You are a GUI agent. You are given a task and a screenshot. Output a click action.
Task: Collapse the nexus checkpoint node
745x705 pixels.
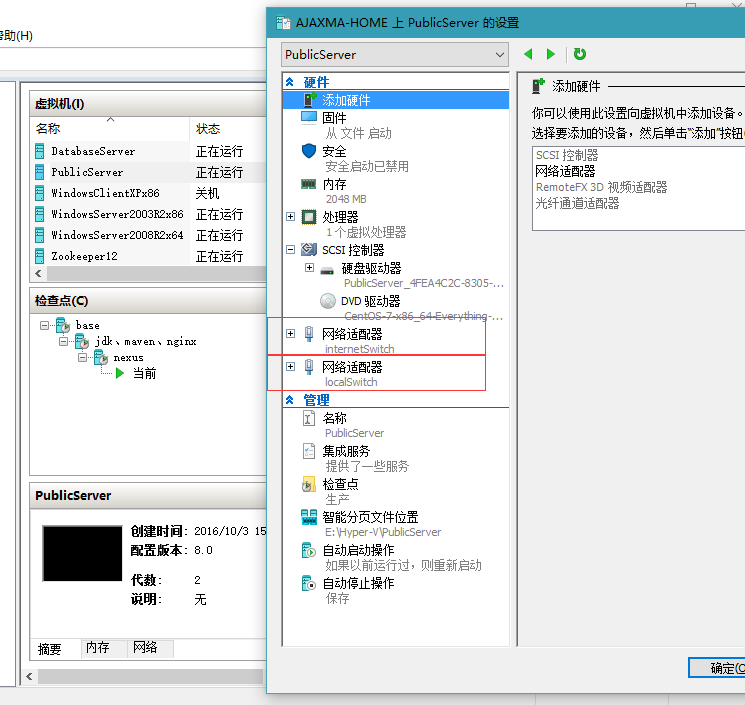click(x=82, y=357)
